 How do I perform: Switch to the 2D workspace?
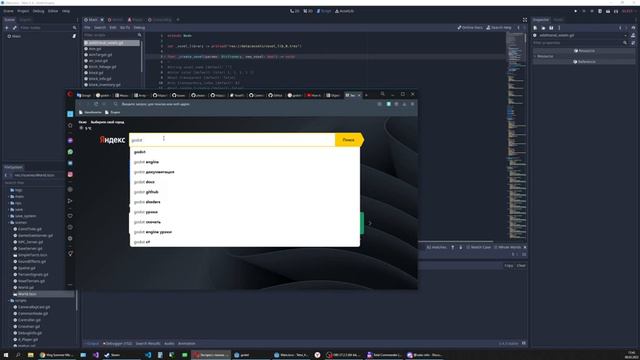tap(295, 11)
